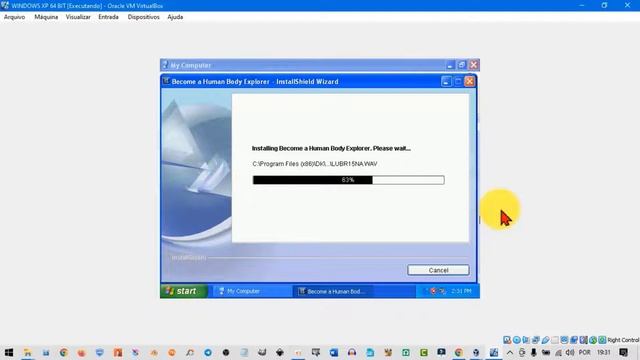This screenshot has width=640, height=360.
Task: Open Telegram from the taskbar
Action: 208,352
